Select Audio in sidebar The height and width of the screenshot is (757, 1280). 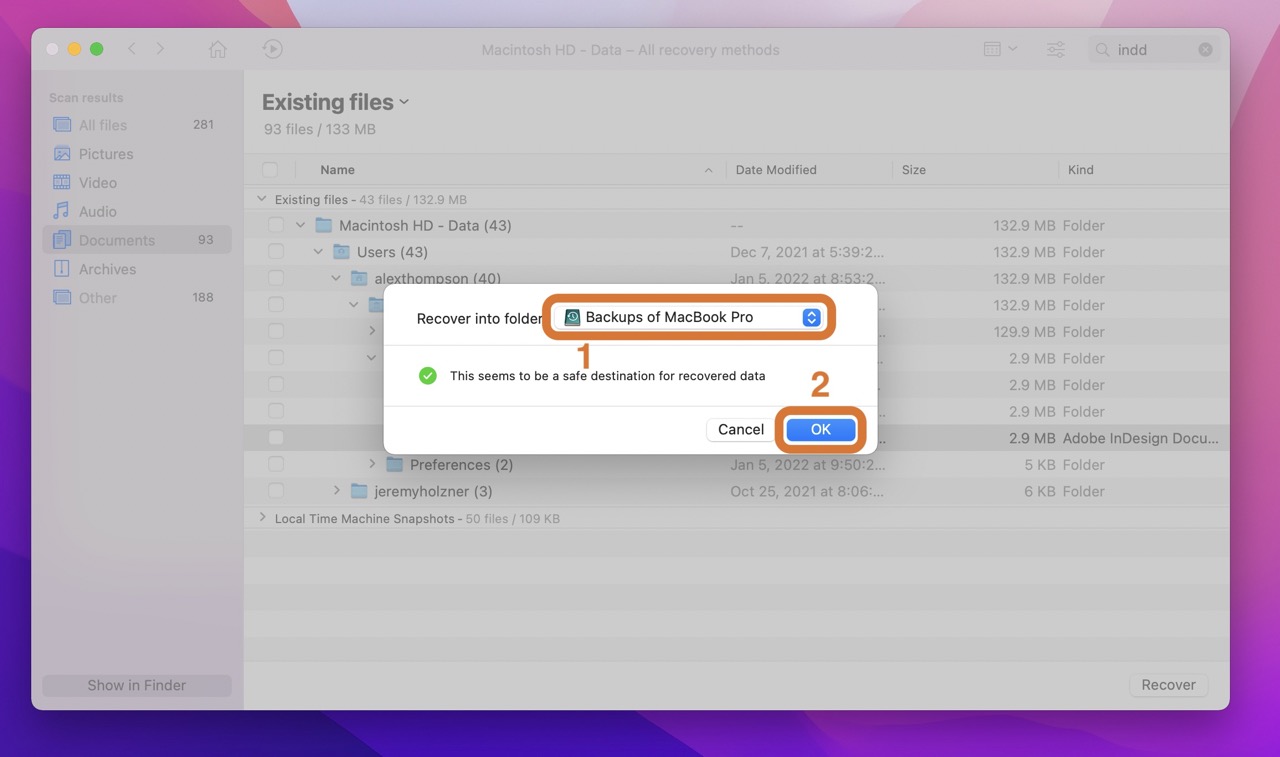click(137, 212)
